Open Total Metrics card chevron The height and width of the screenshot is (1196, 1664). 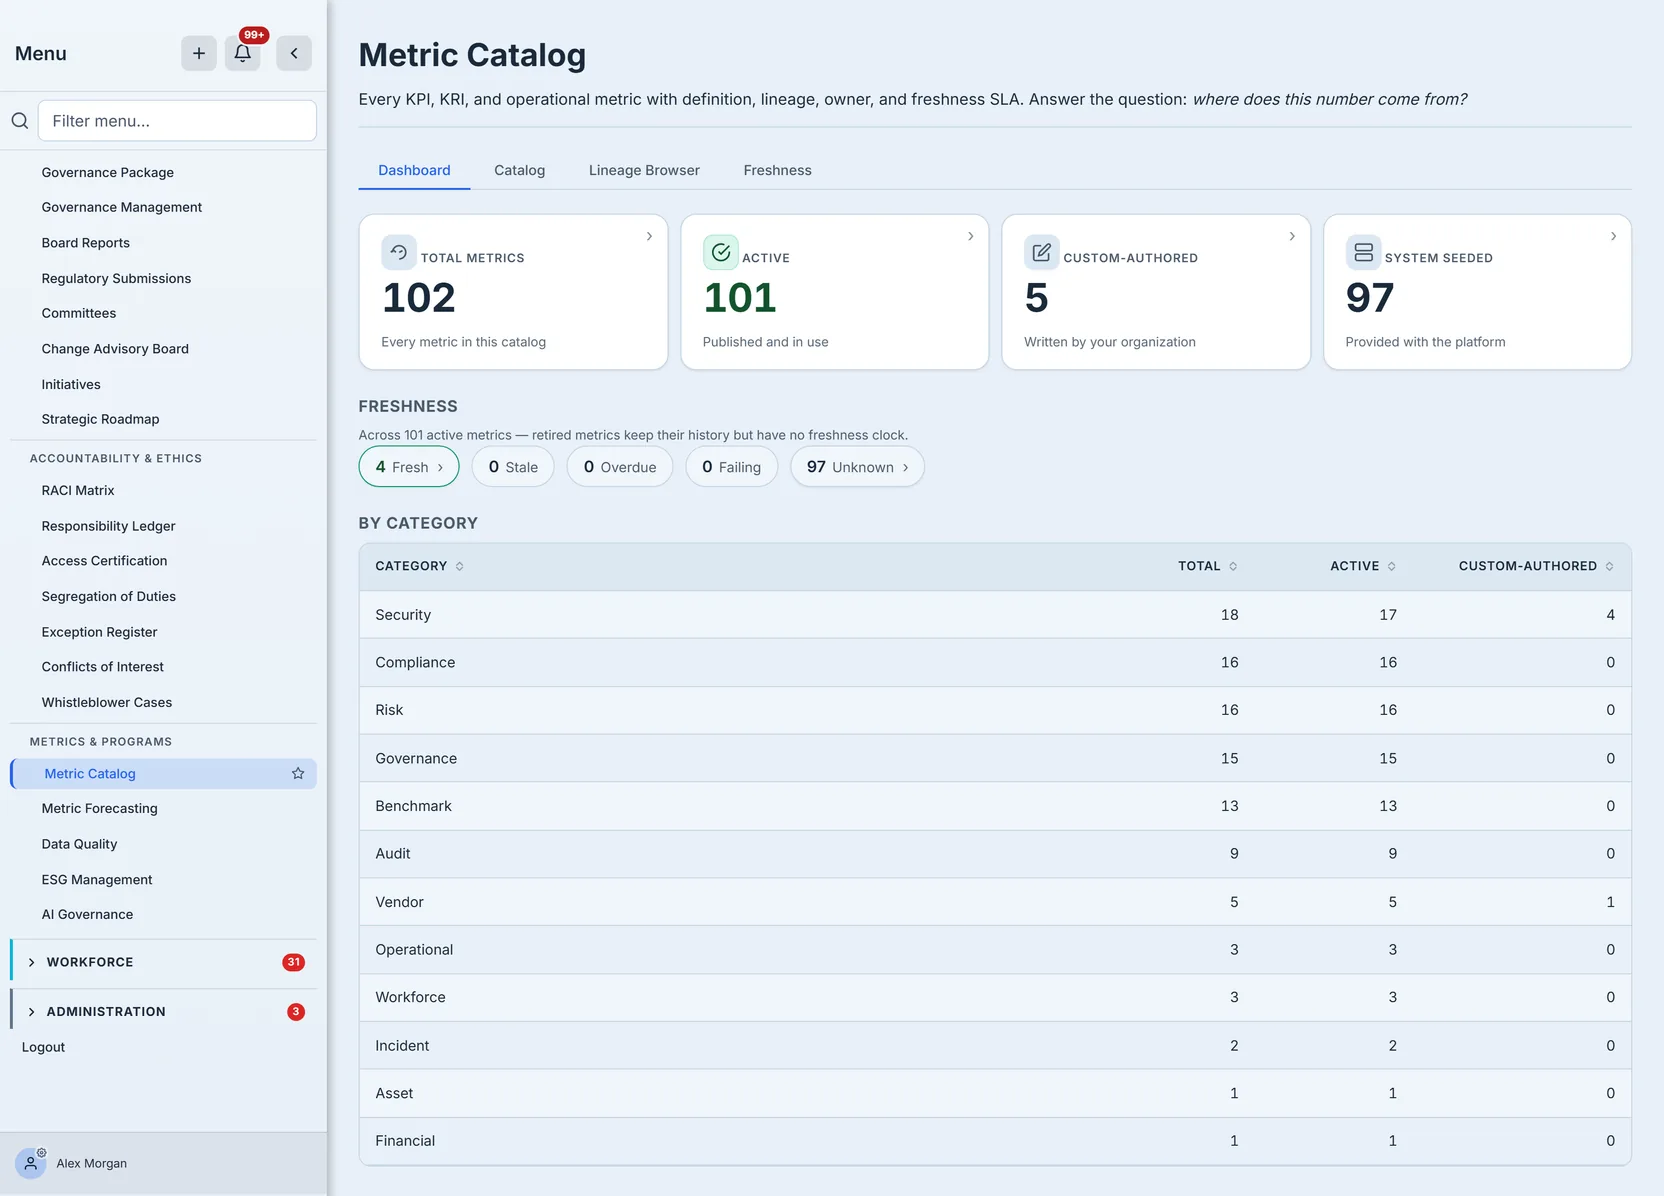pyautogui.click(x=649, y=236)
